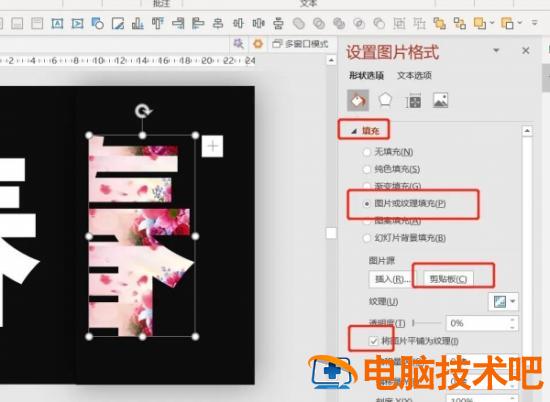
Task: Click the align center horizontally icon
Action: click(218, 24)
